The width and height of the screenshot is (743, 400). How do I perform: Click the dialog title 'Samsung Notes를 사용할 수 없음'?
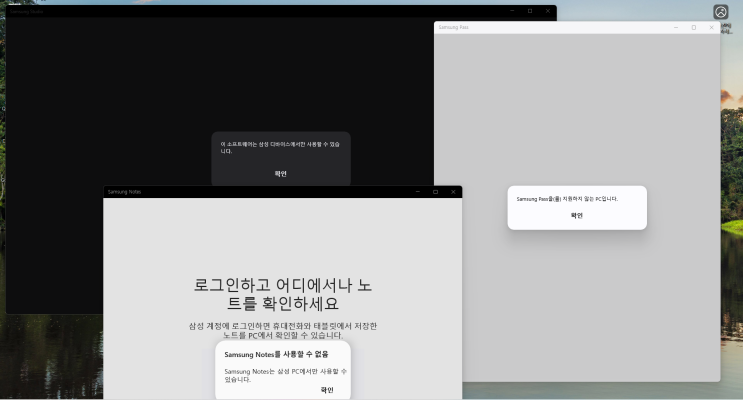tap(276, 355)
